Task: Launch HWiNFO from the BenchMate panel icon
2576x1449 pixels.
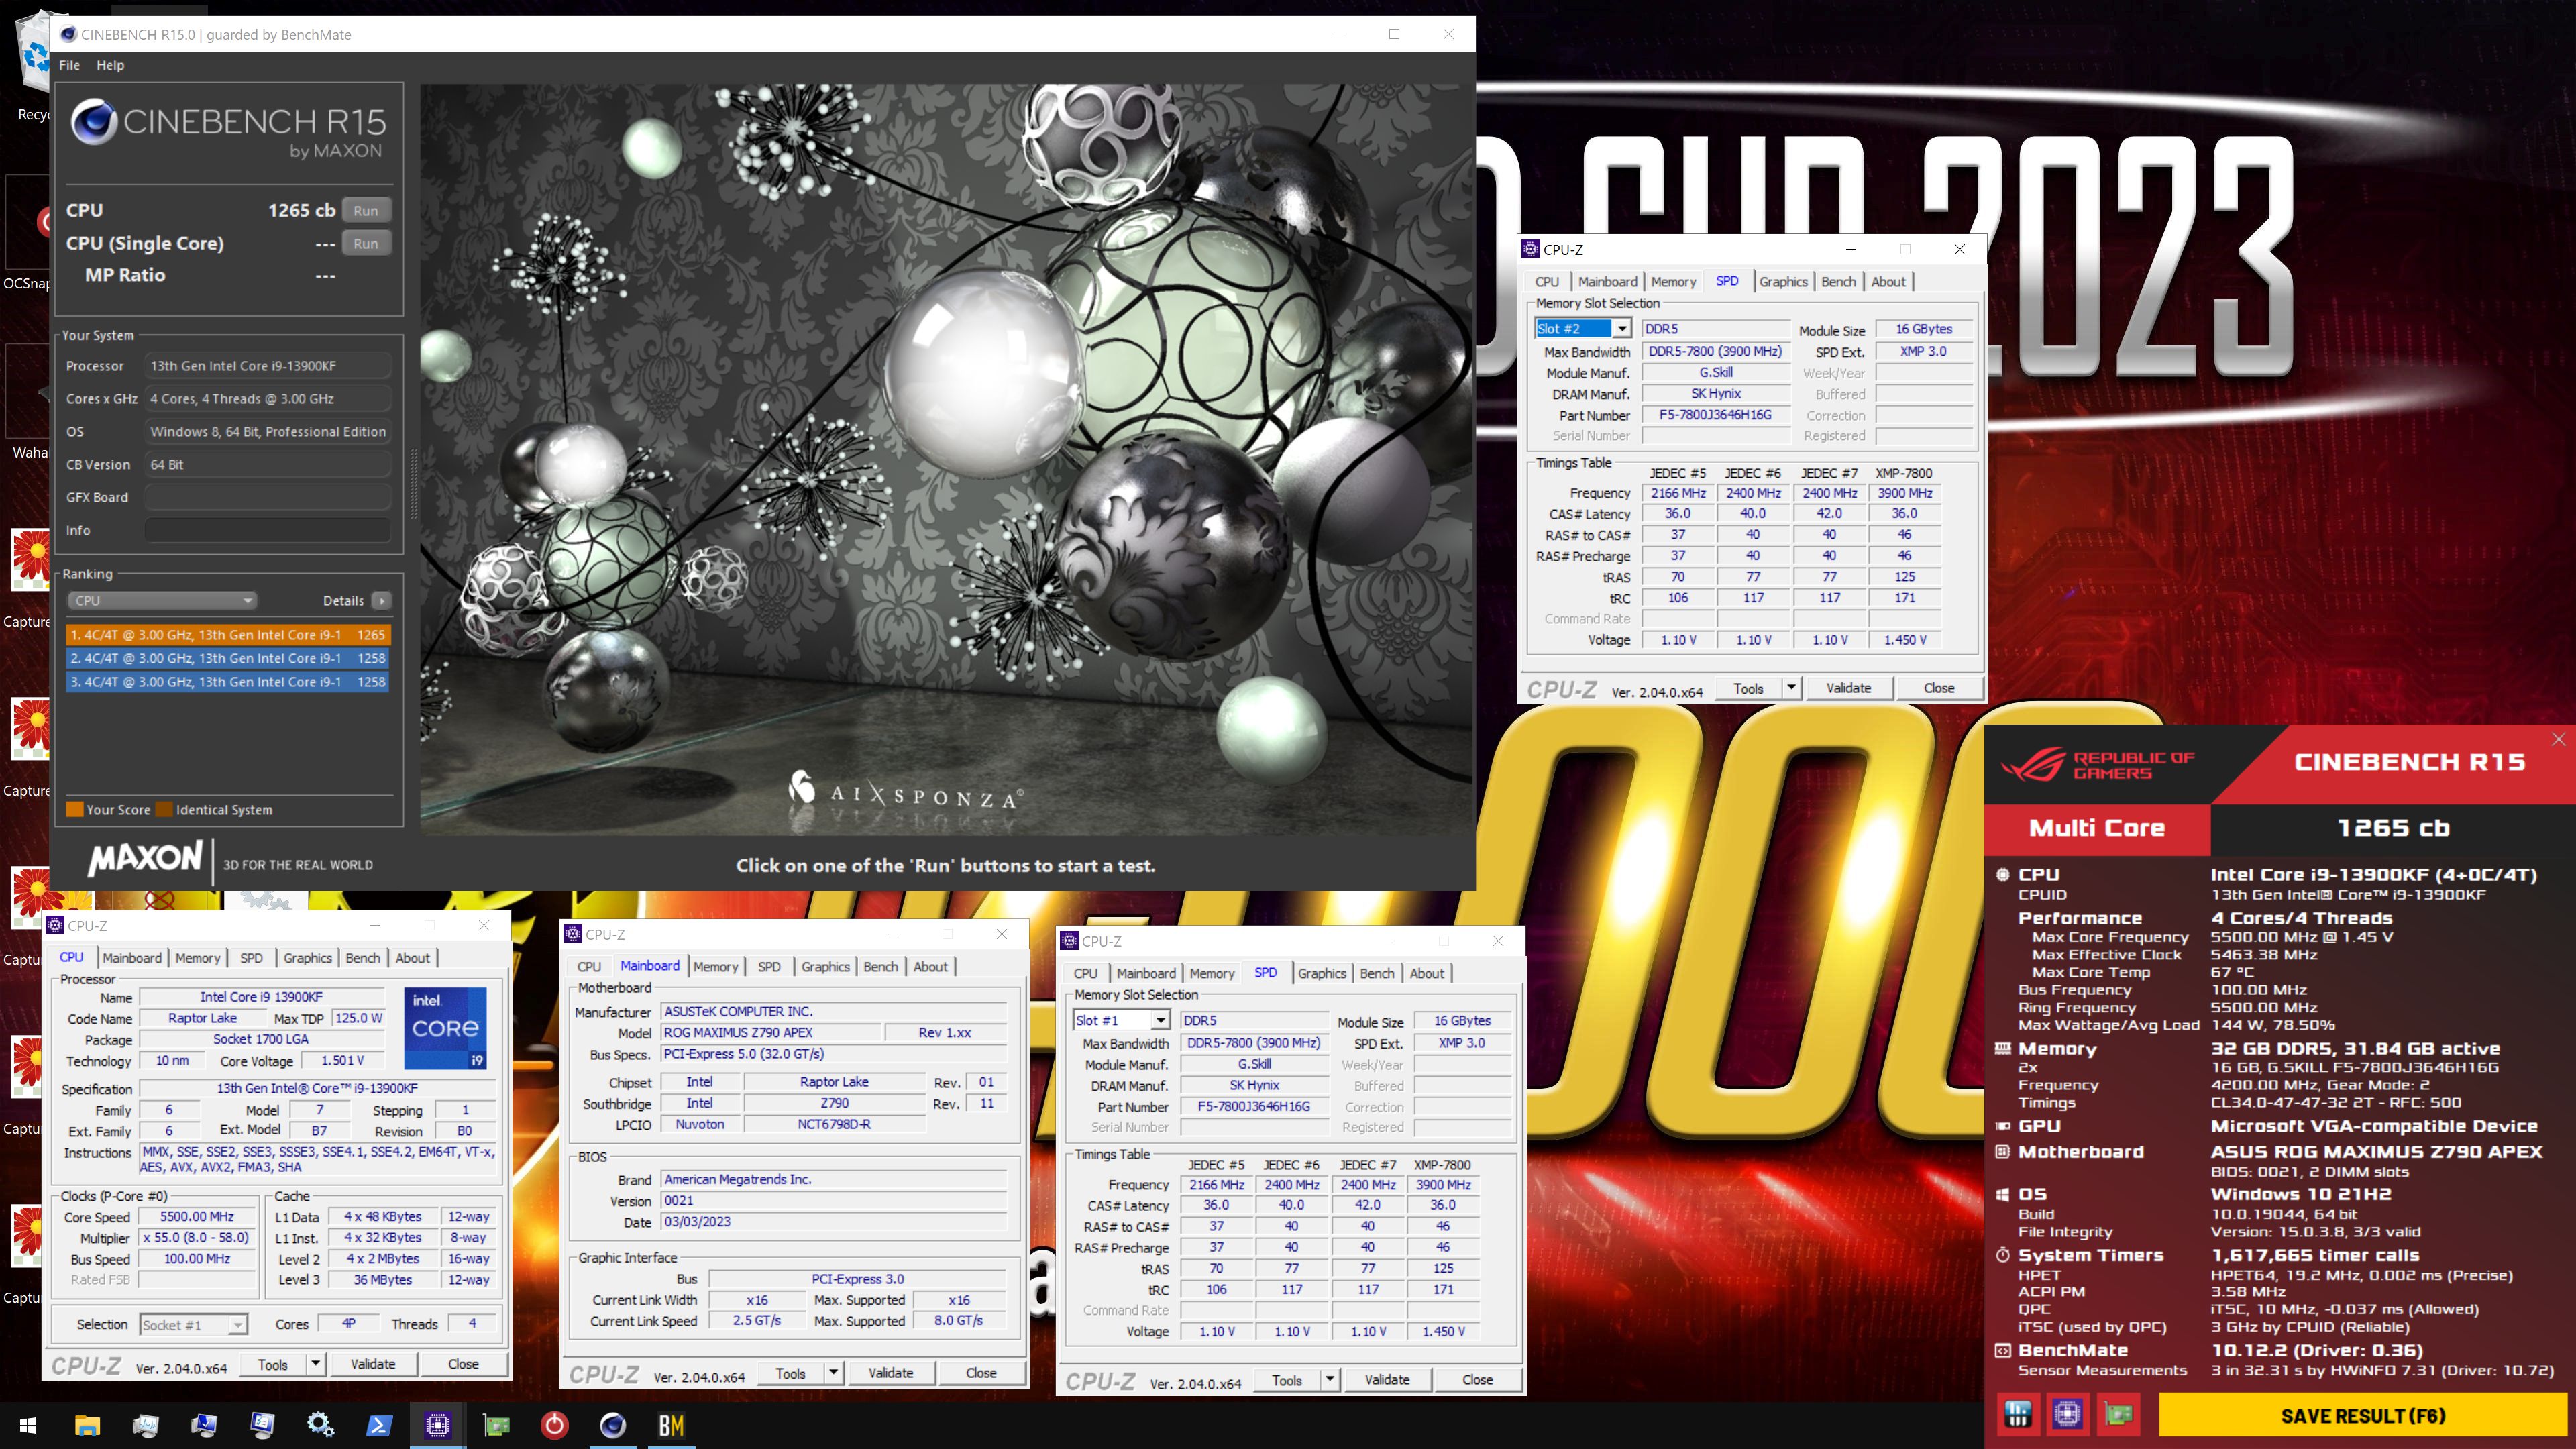Action: 2017,1414
